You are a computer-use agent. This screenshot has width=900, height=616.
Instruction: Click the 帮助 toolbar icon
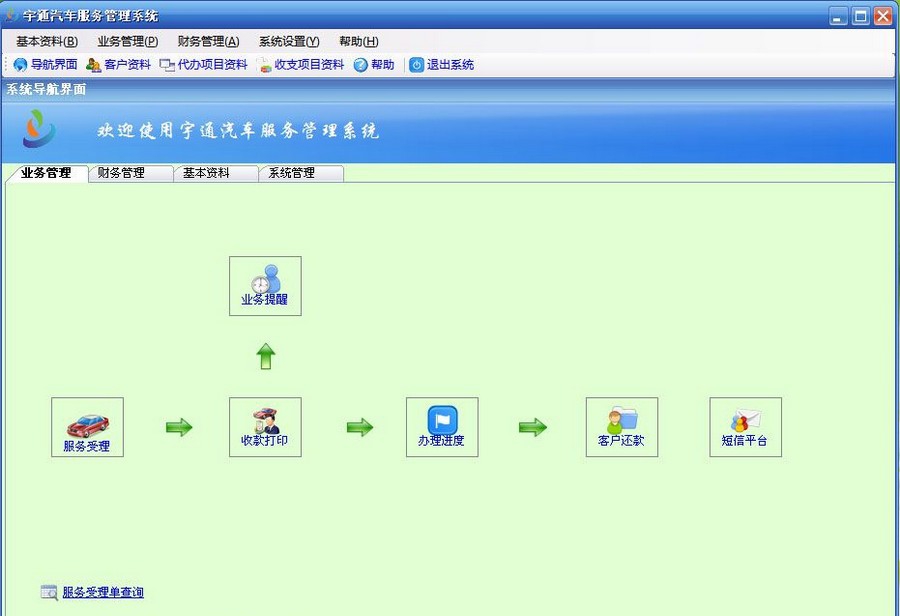[374, 64]
